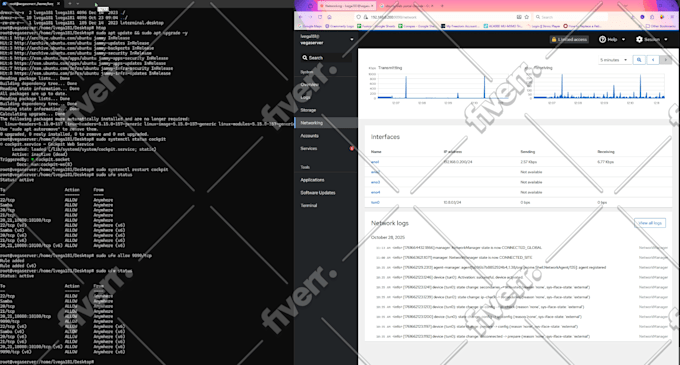Click the next time range arrow button

click(665, 60)
